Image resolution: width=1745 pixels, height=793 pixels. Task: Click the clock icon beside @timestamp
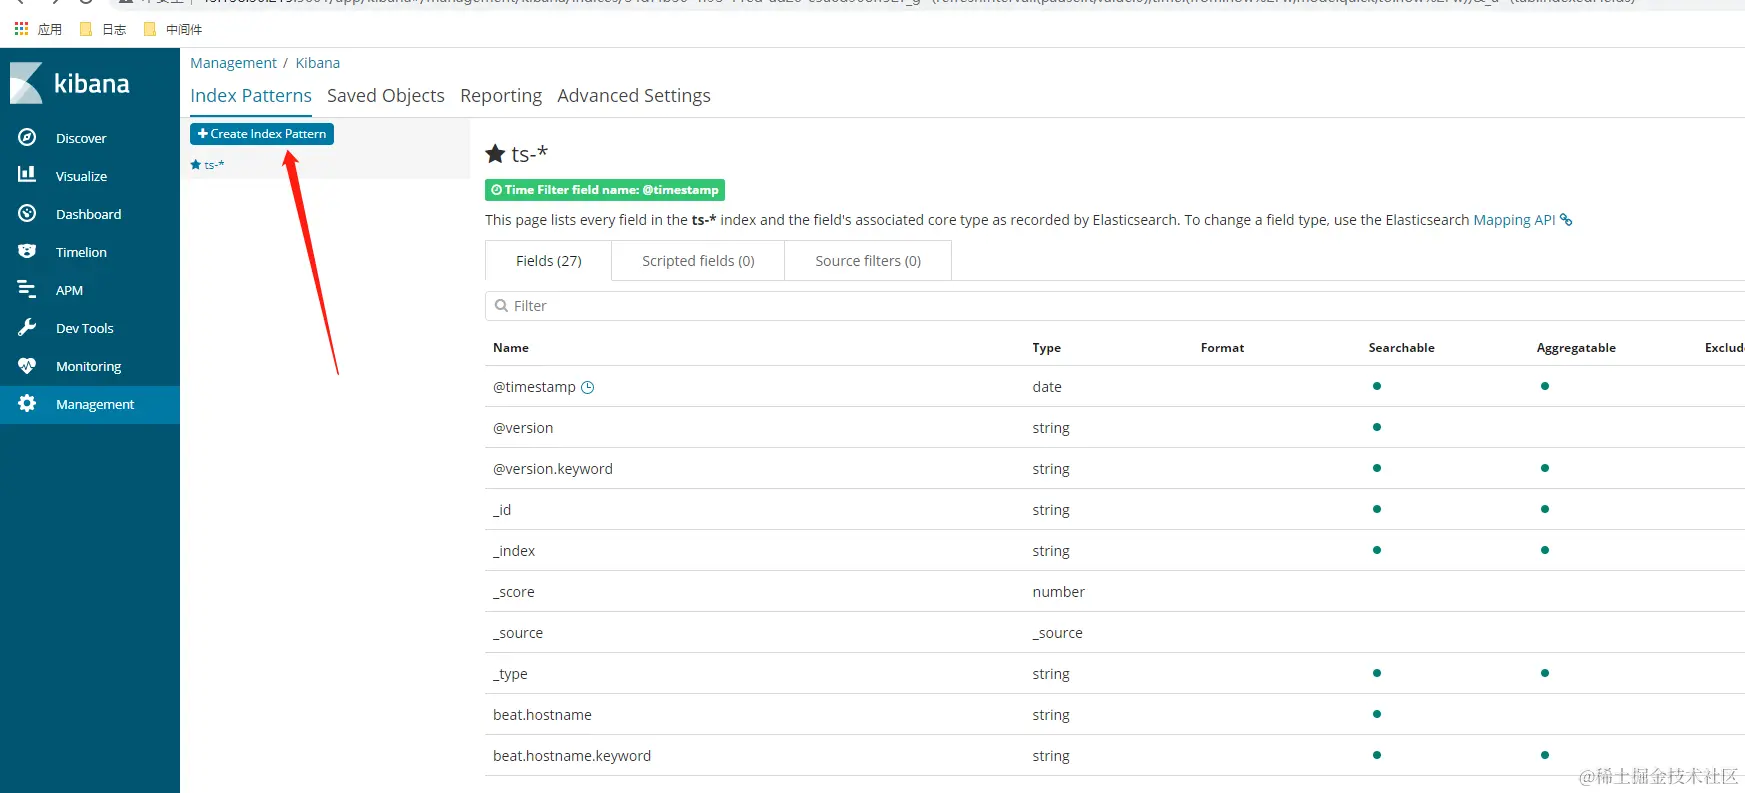(x=588, y=387)
